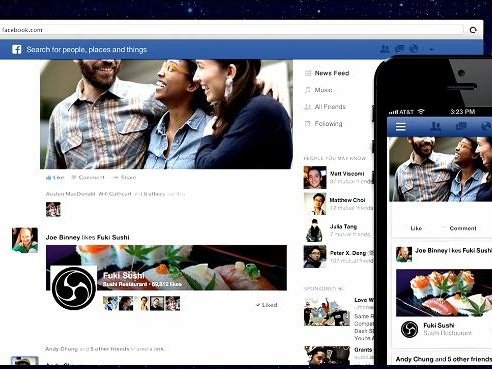
Task: Click the browser address bar showing facebook.com
Action: [x=231, y=30]
